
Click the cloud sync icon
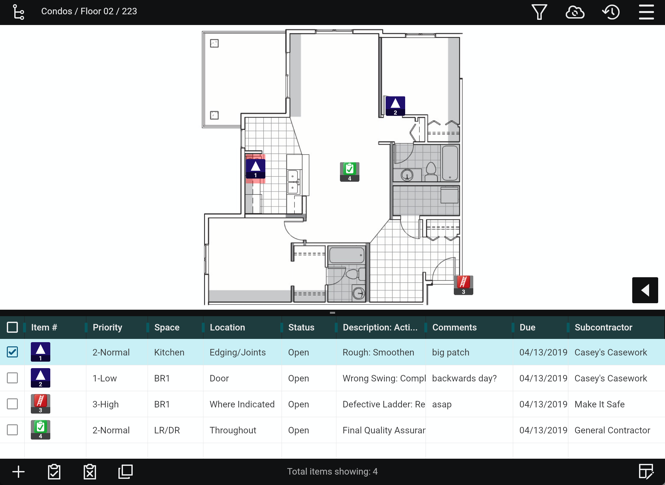pos(575,12)
